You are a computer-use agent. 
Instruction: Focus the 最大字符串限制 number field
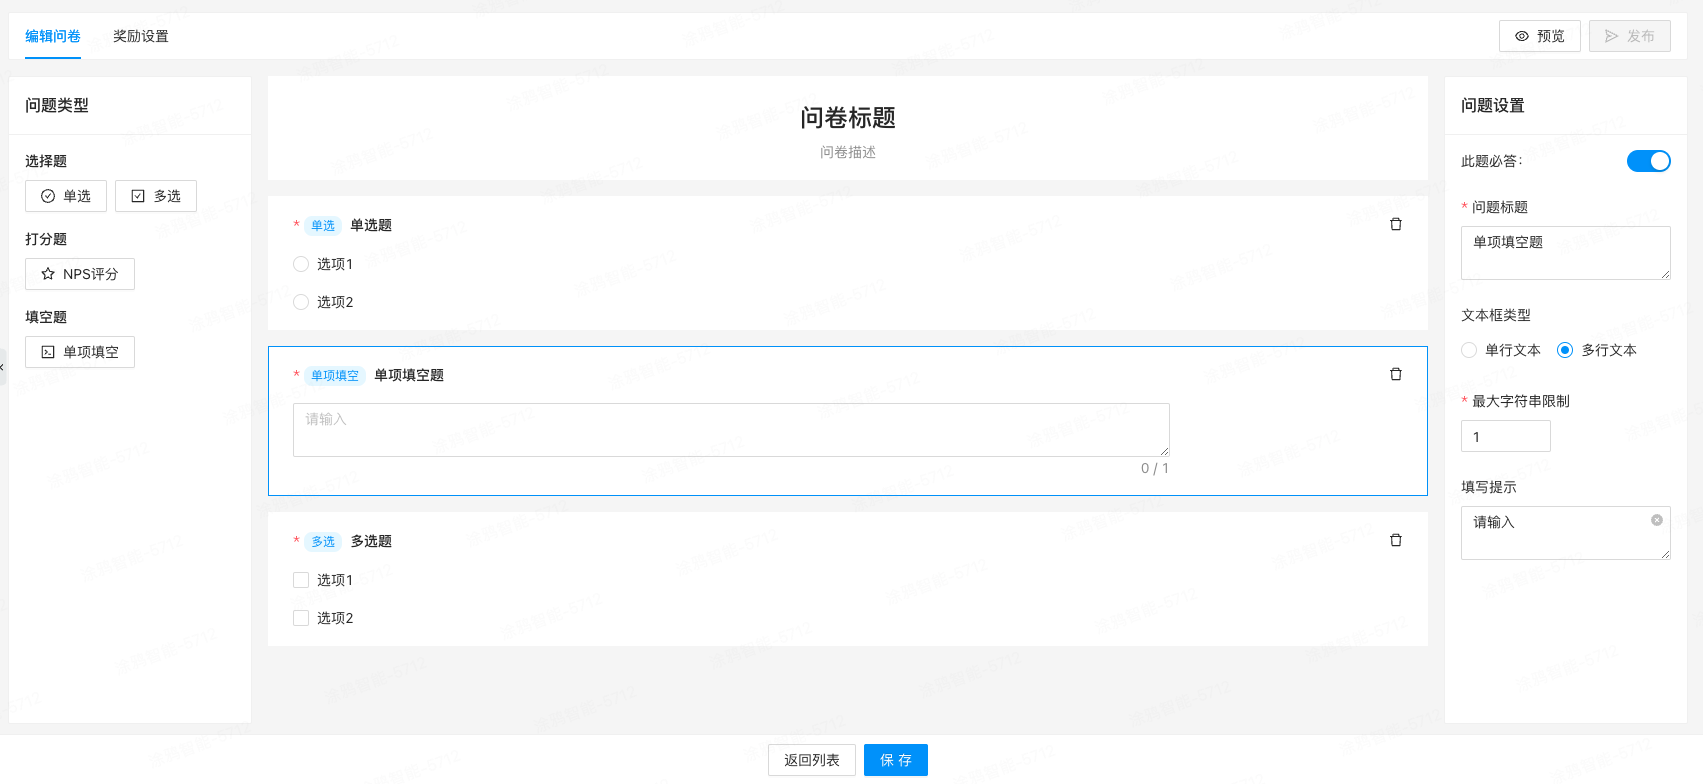point(1506,436)
